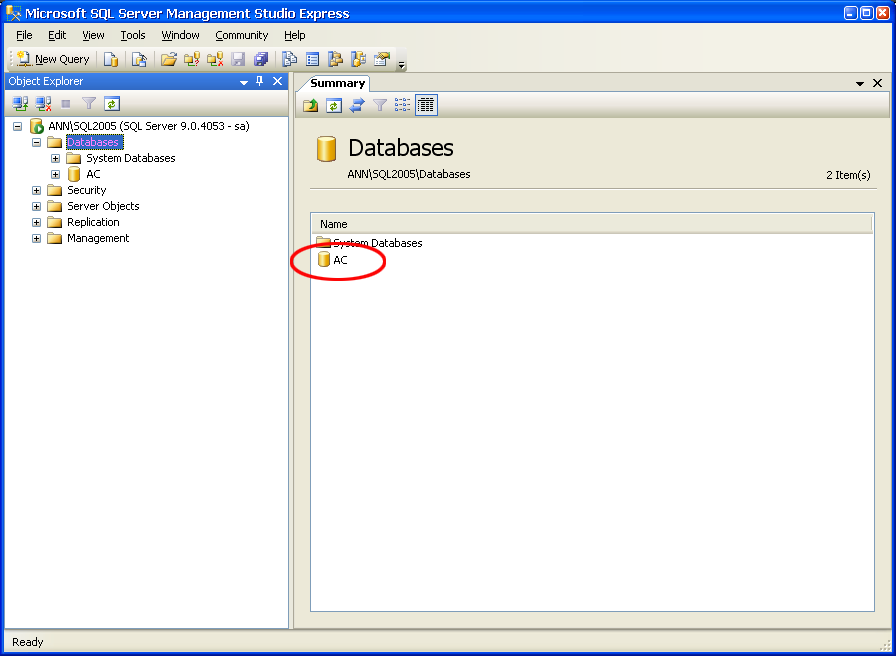Open Object Explorer window position dropdown arrow
This screenshot has height=656, width=896.
pyautogui.click(x=244, y=82)
